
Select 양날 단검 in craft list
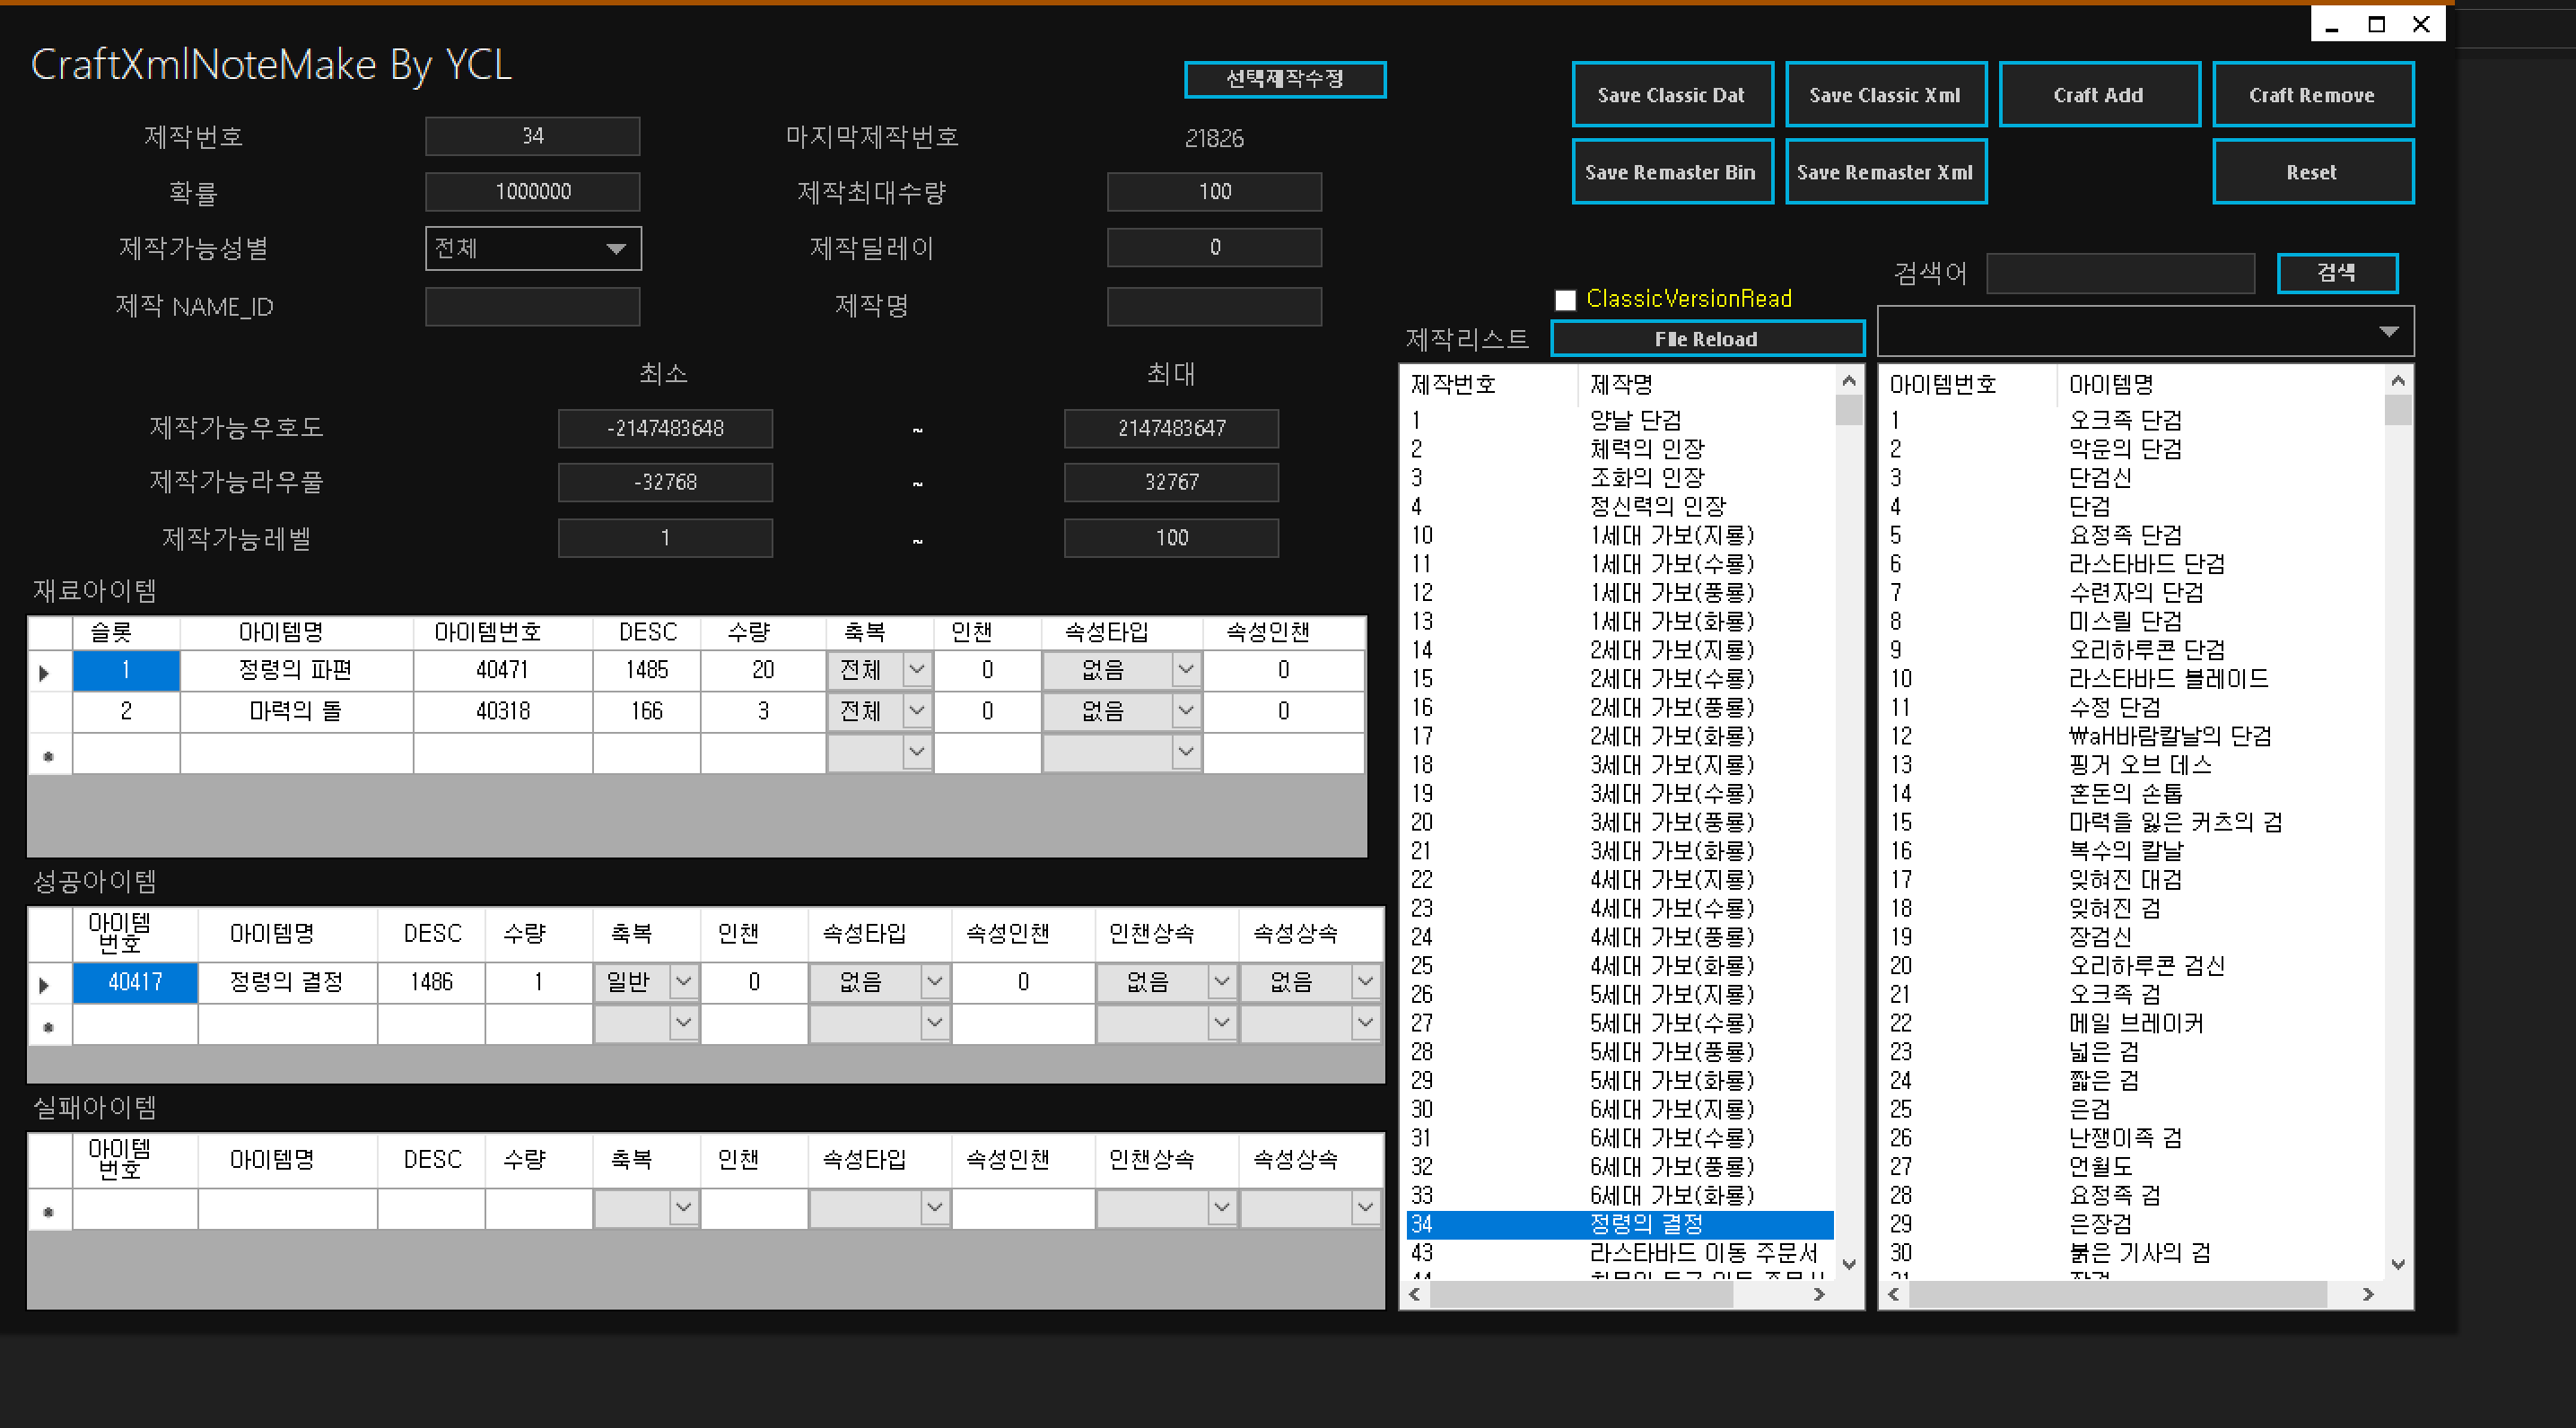(1620, 420)
